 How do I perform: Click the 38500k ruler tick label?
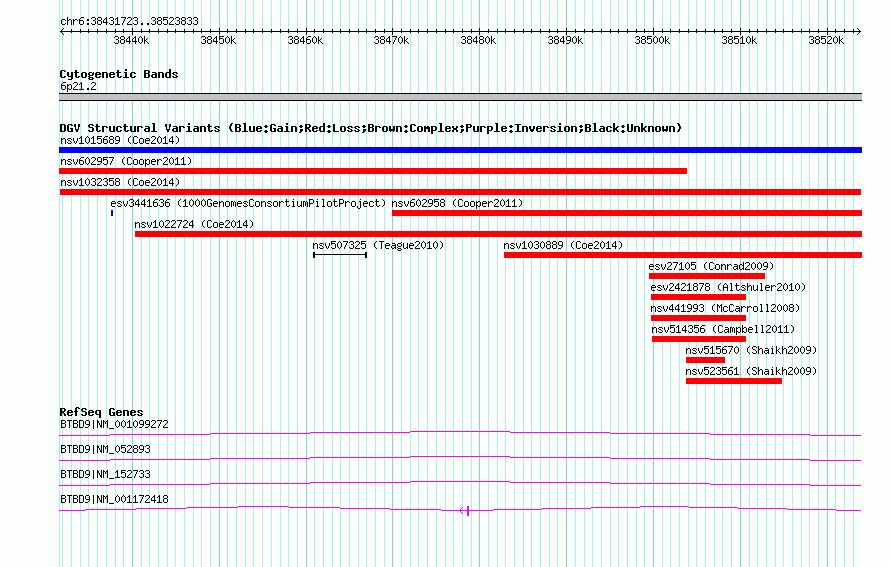coord(652,41)
